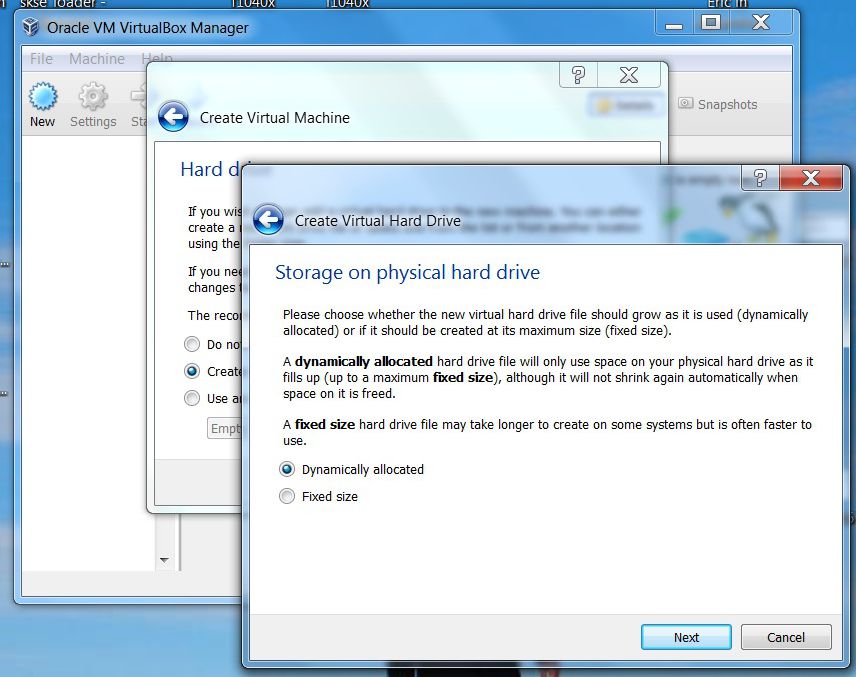Image resolution: width=856 pixels, height=677 pixels.
Task: Close the Create Virtual Hard Drive dialog
Action: 811,178
